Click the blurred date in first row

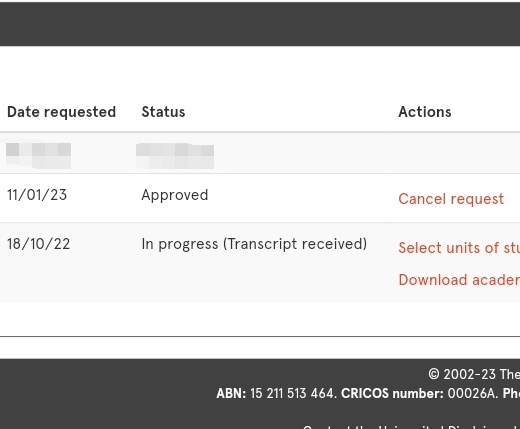(38, 156)
